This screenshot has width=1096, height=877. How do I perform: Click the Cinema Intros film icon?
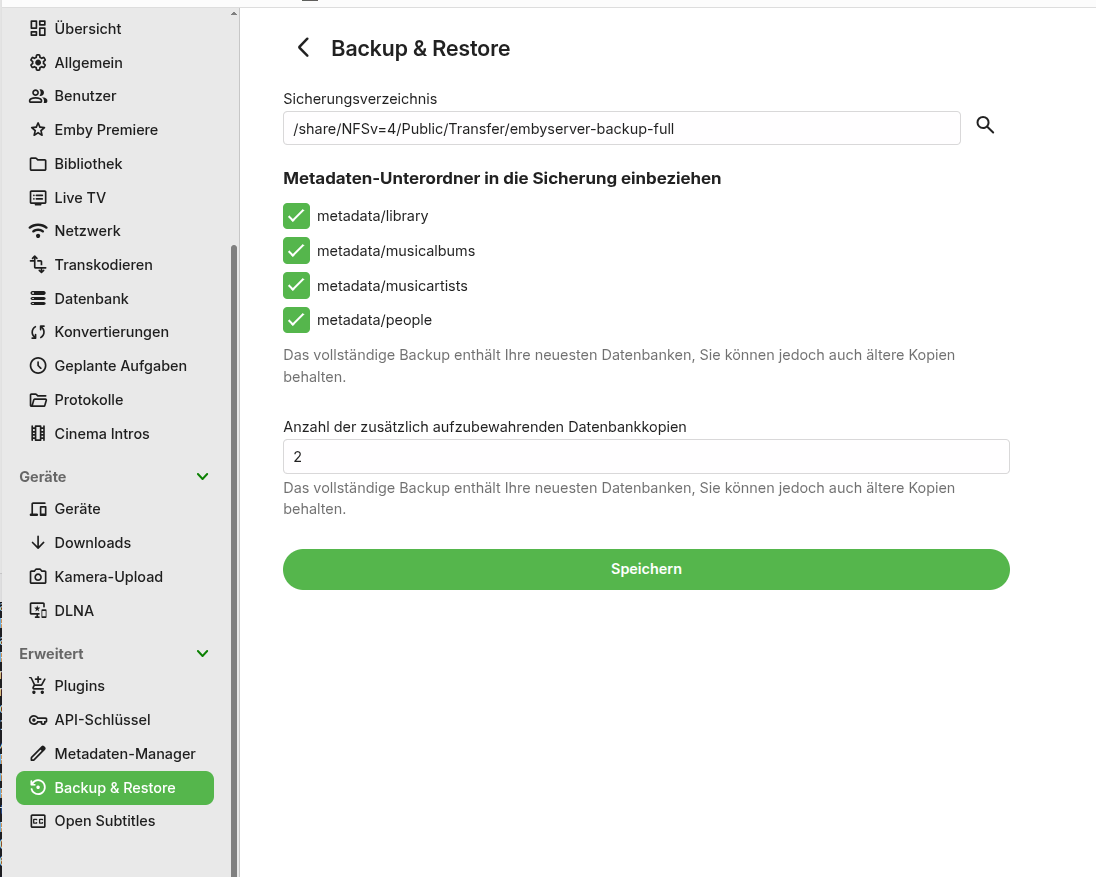pos(38,434)
